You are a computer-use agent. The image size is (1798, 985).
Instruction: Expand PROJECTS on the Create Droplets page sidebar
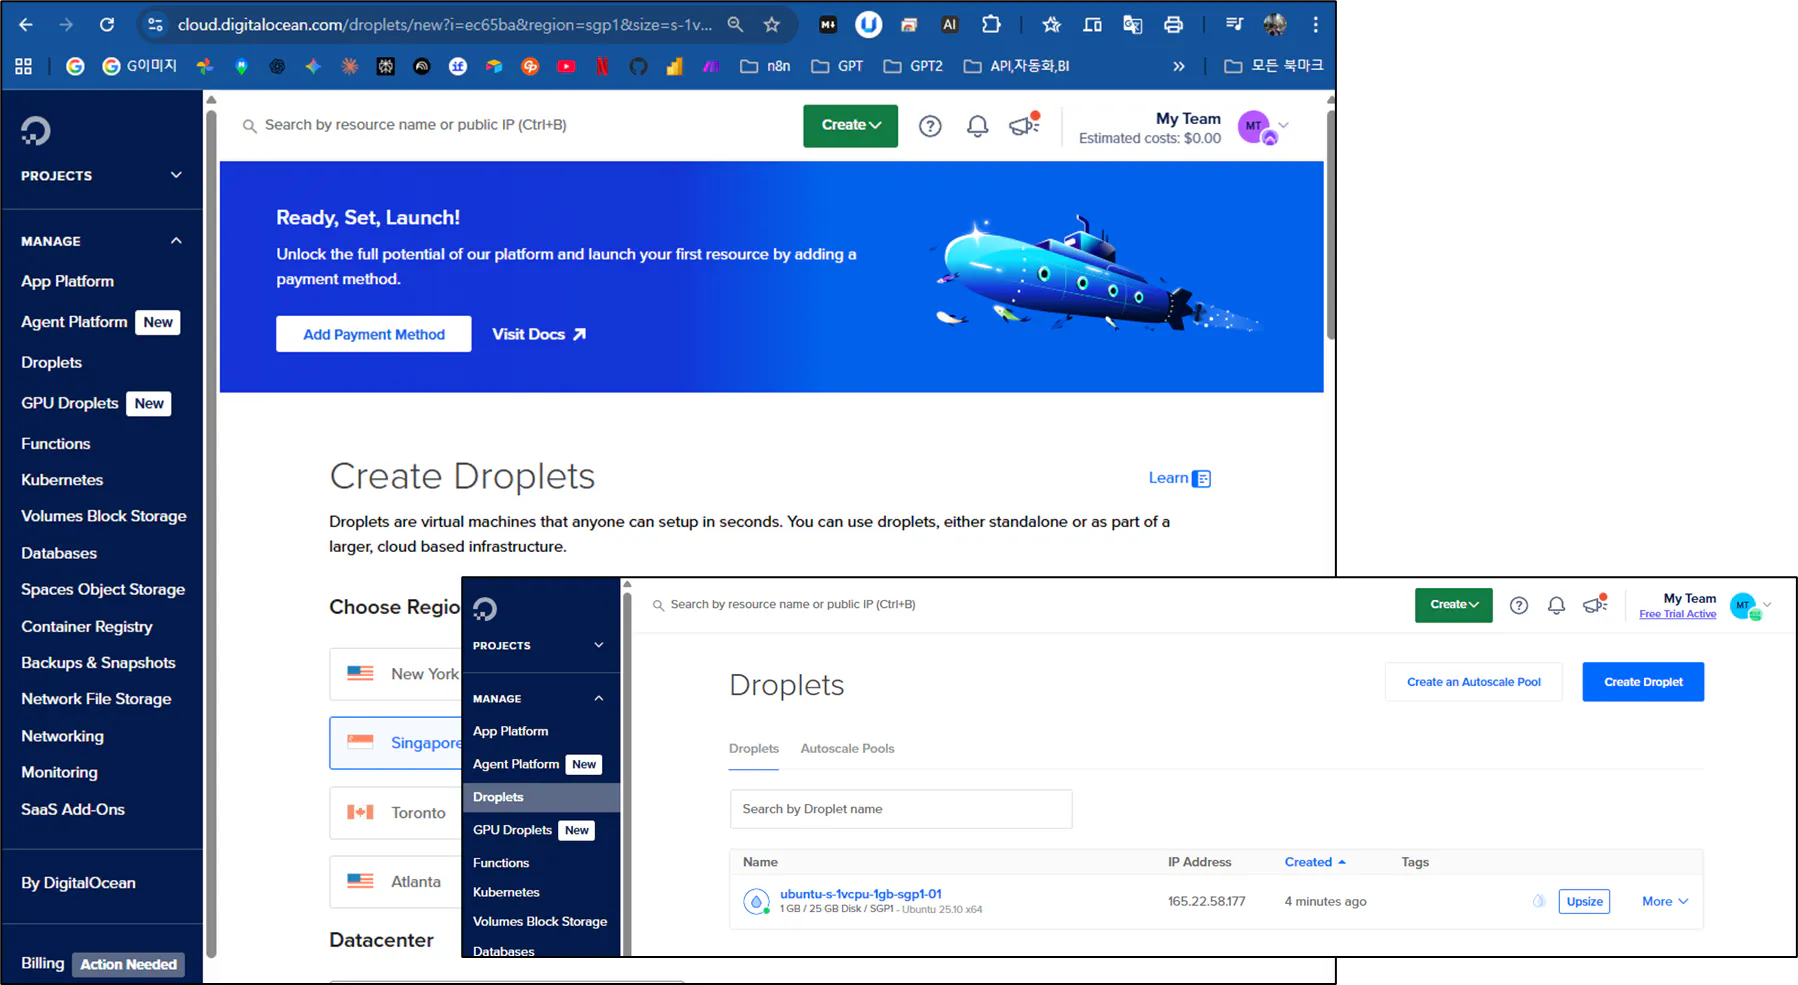(176, 175)
